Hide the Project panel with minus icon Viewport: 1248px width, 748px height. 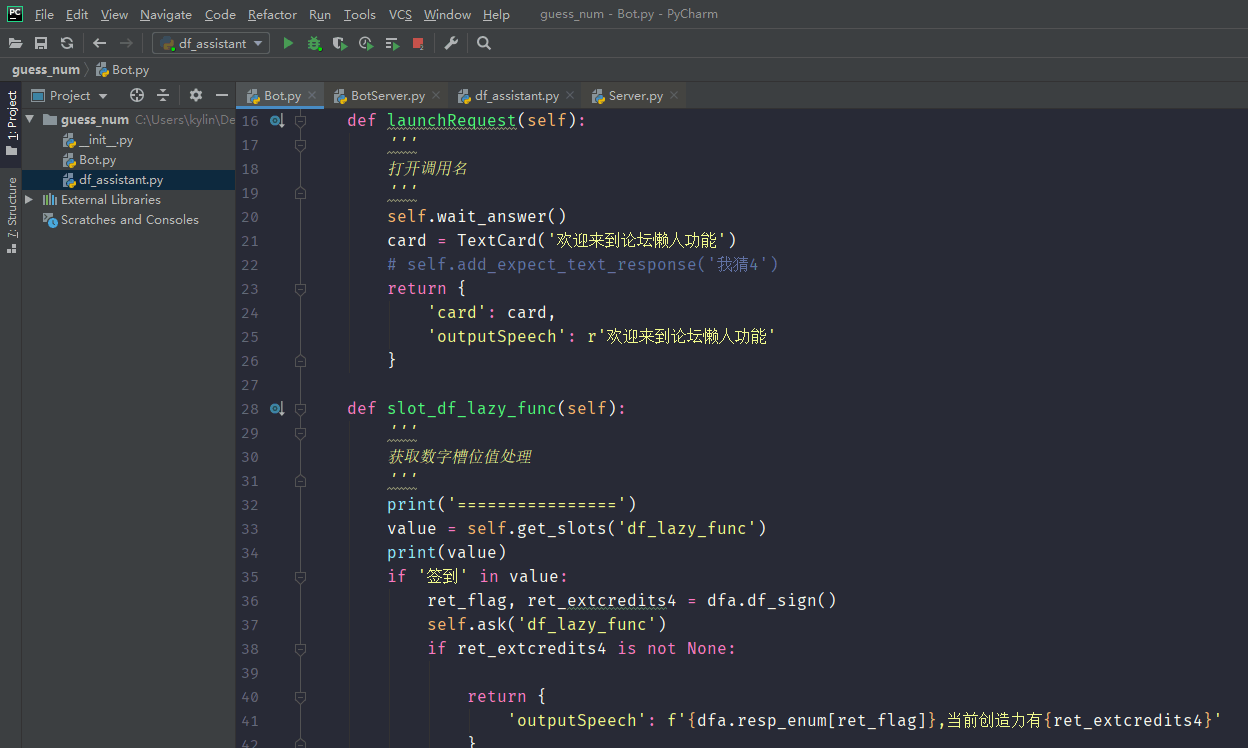pyautogui.click(x=222, y=95)
